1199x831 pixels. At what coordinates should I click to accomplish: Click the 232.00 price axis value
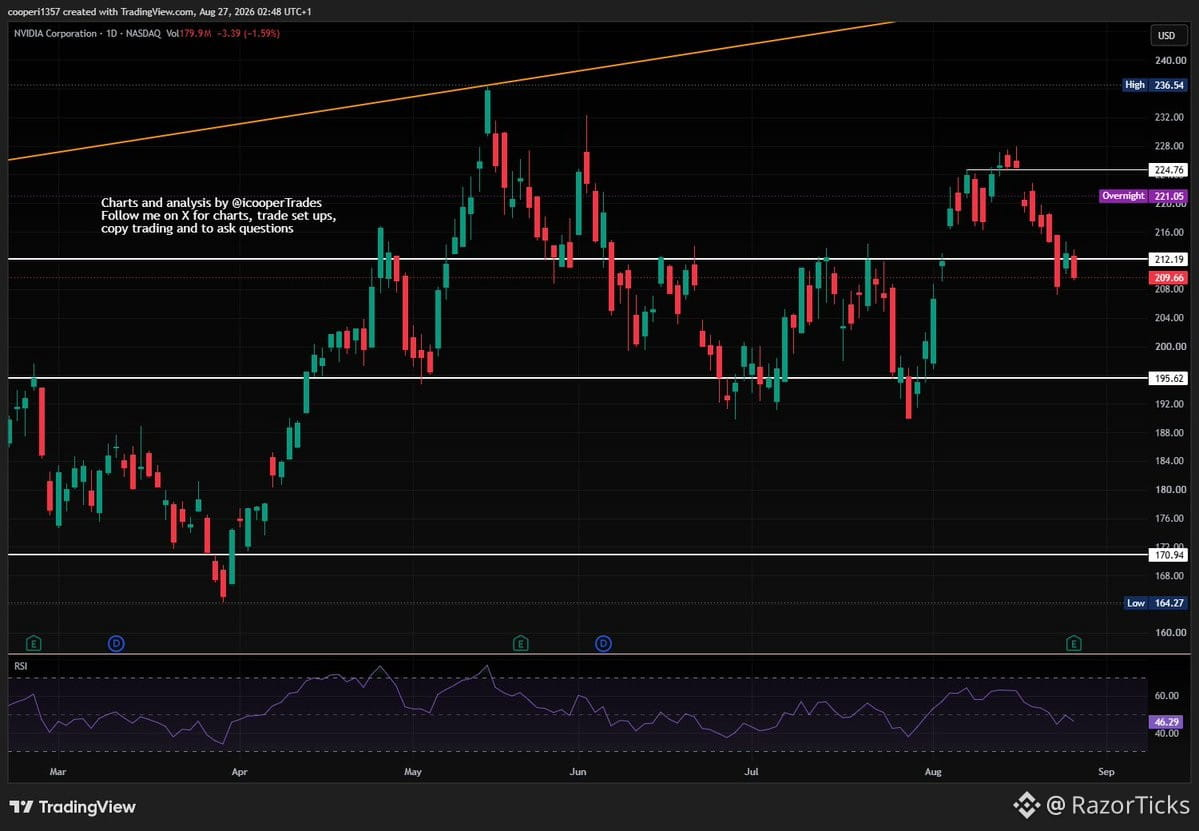coord(1170,118)
